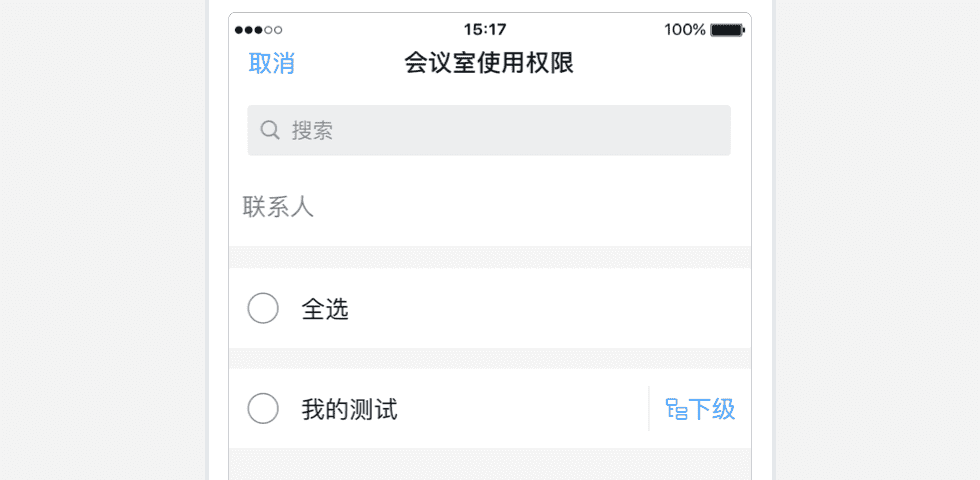Click the magnifier icon in search bar
This screenshot has width=980, height=480.
269,130
